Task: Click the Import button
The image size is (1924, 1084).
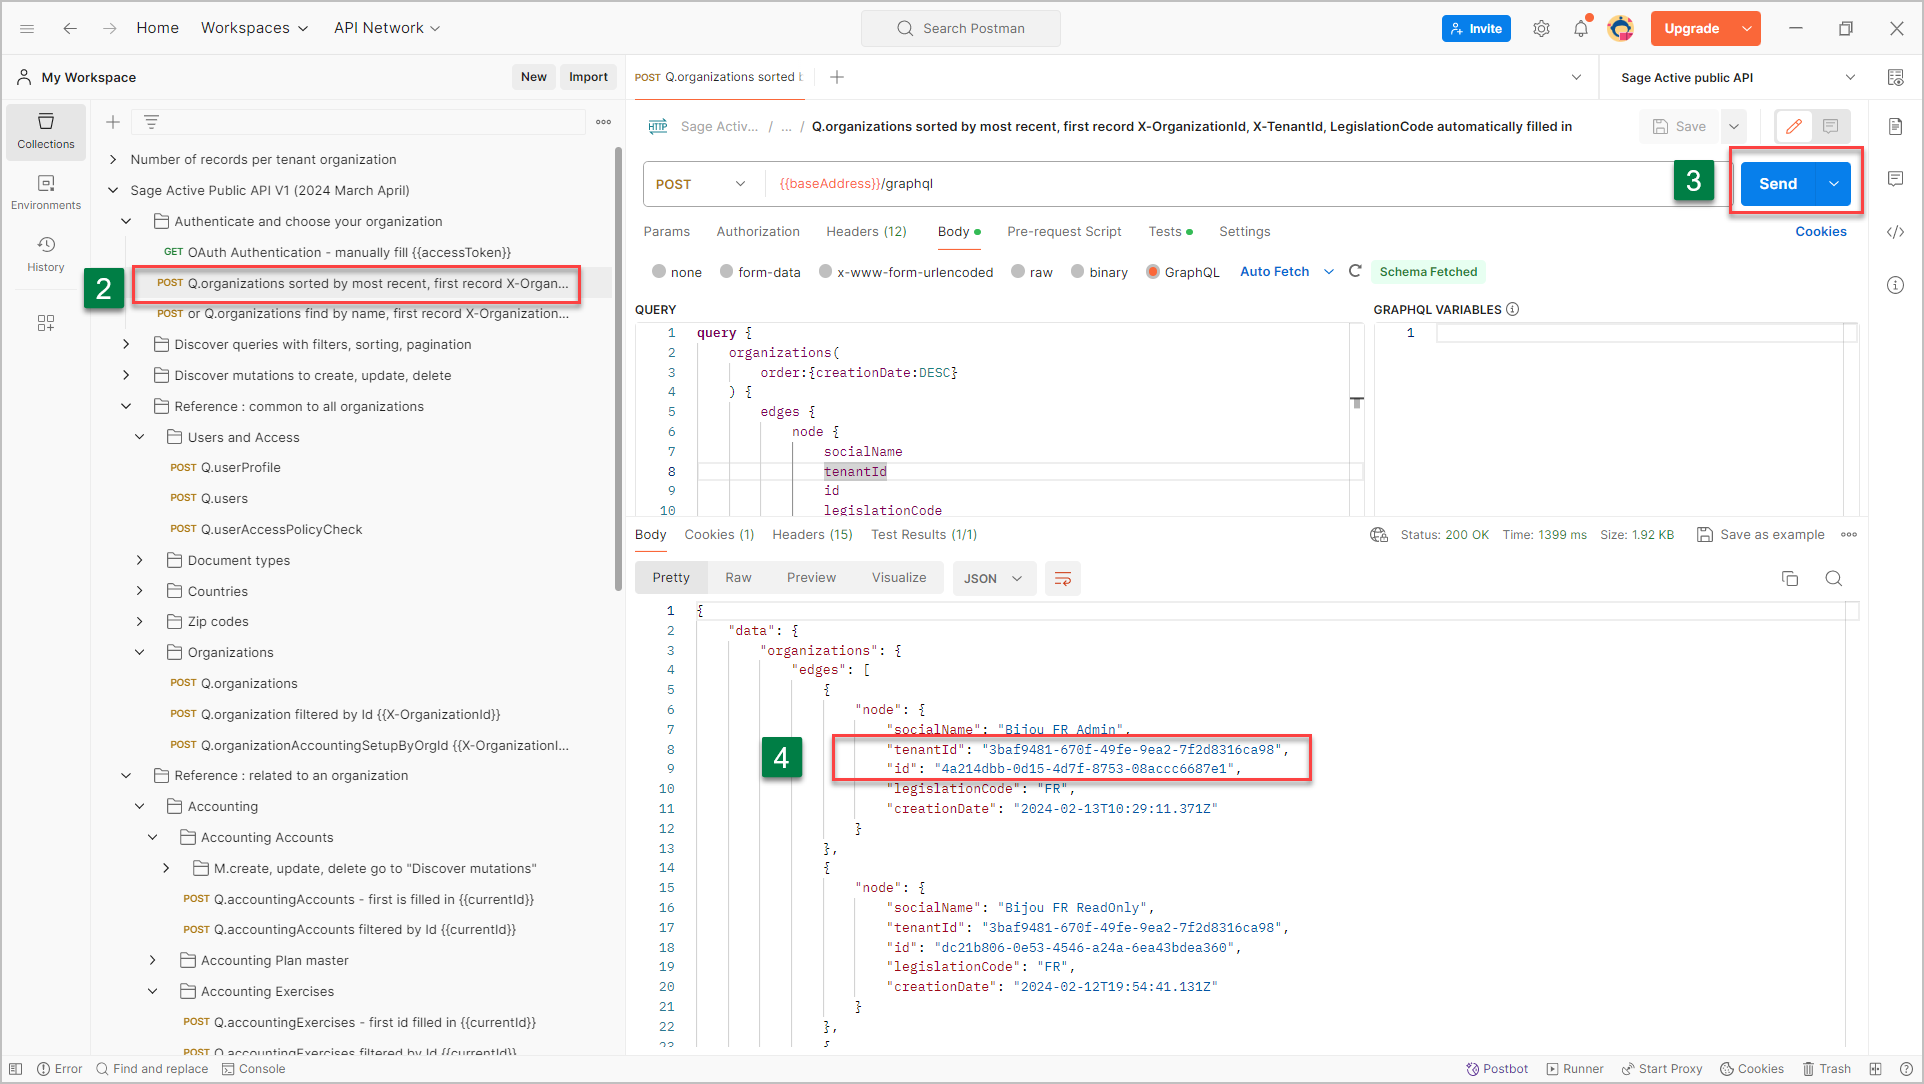Action: coord(588,77)
